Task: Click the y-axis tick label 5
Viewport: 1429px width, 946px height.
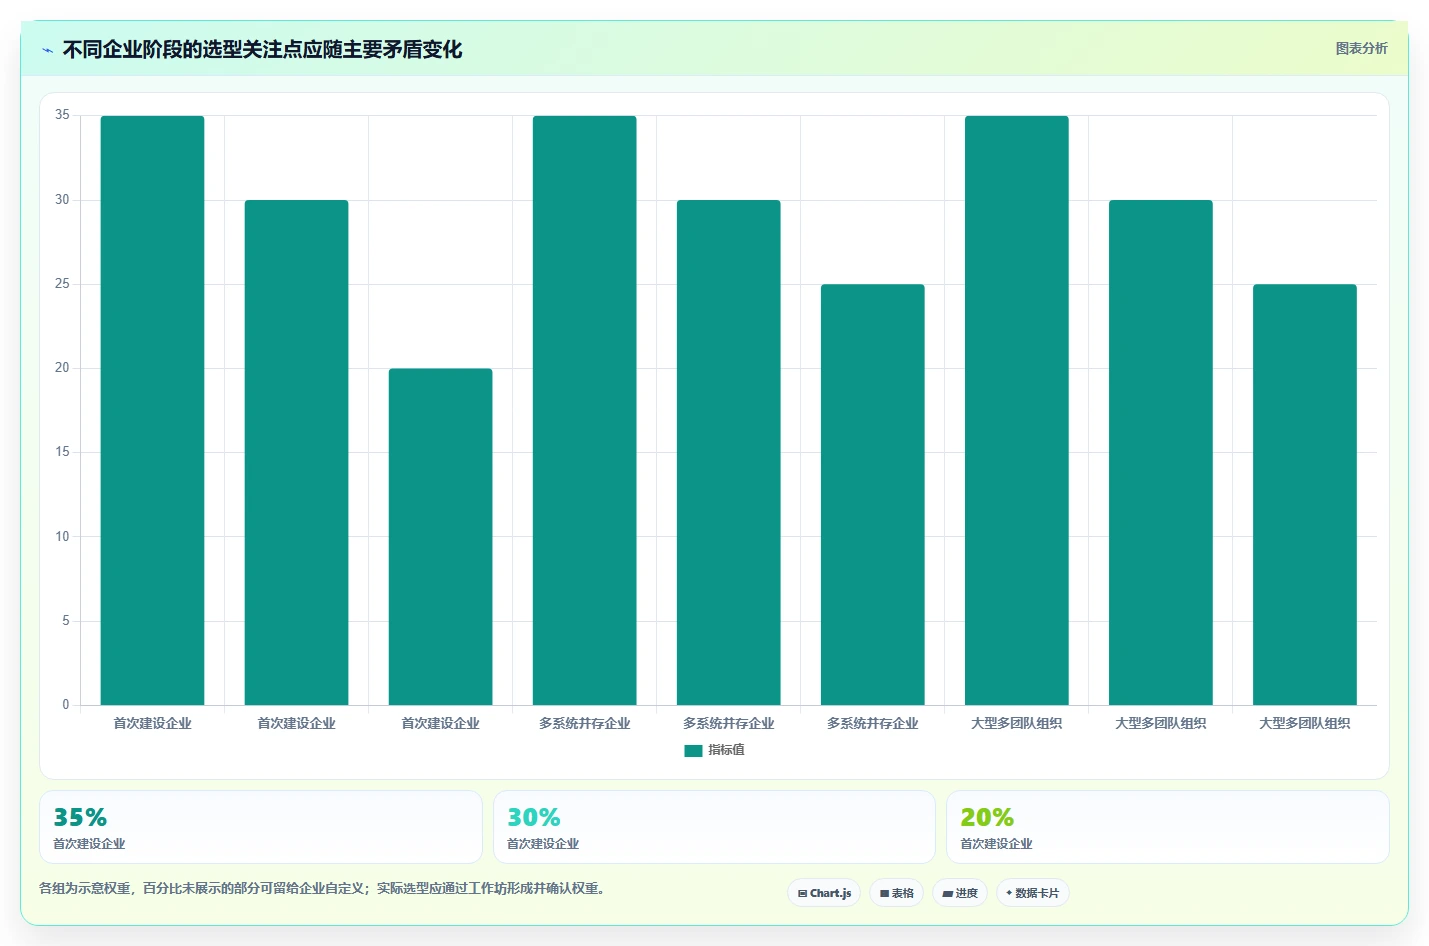Action: (66, 621)
